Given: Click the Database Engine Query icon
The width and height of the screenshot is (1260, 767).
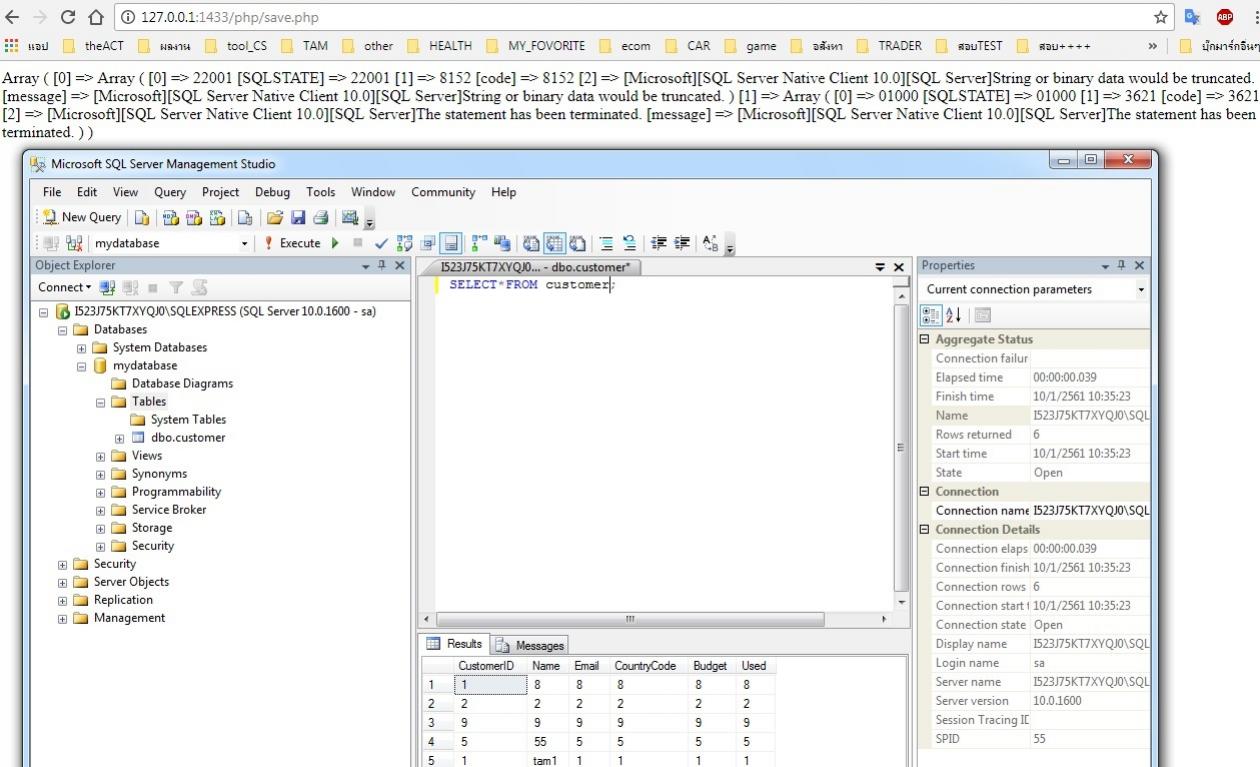Looking at the screenshot, I should click(142, 217).
